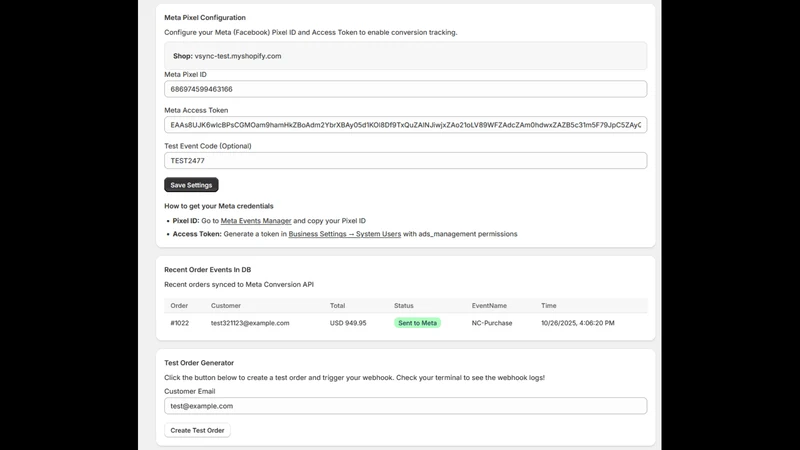
Task: Click the Sent to Meta status badge
Action: tap(417, 323)
